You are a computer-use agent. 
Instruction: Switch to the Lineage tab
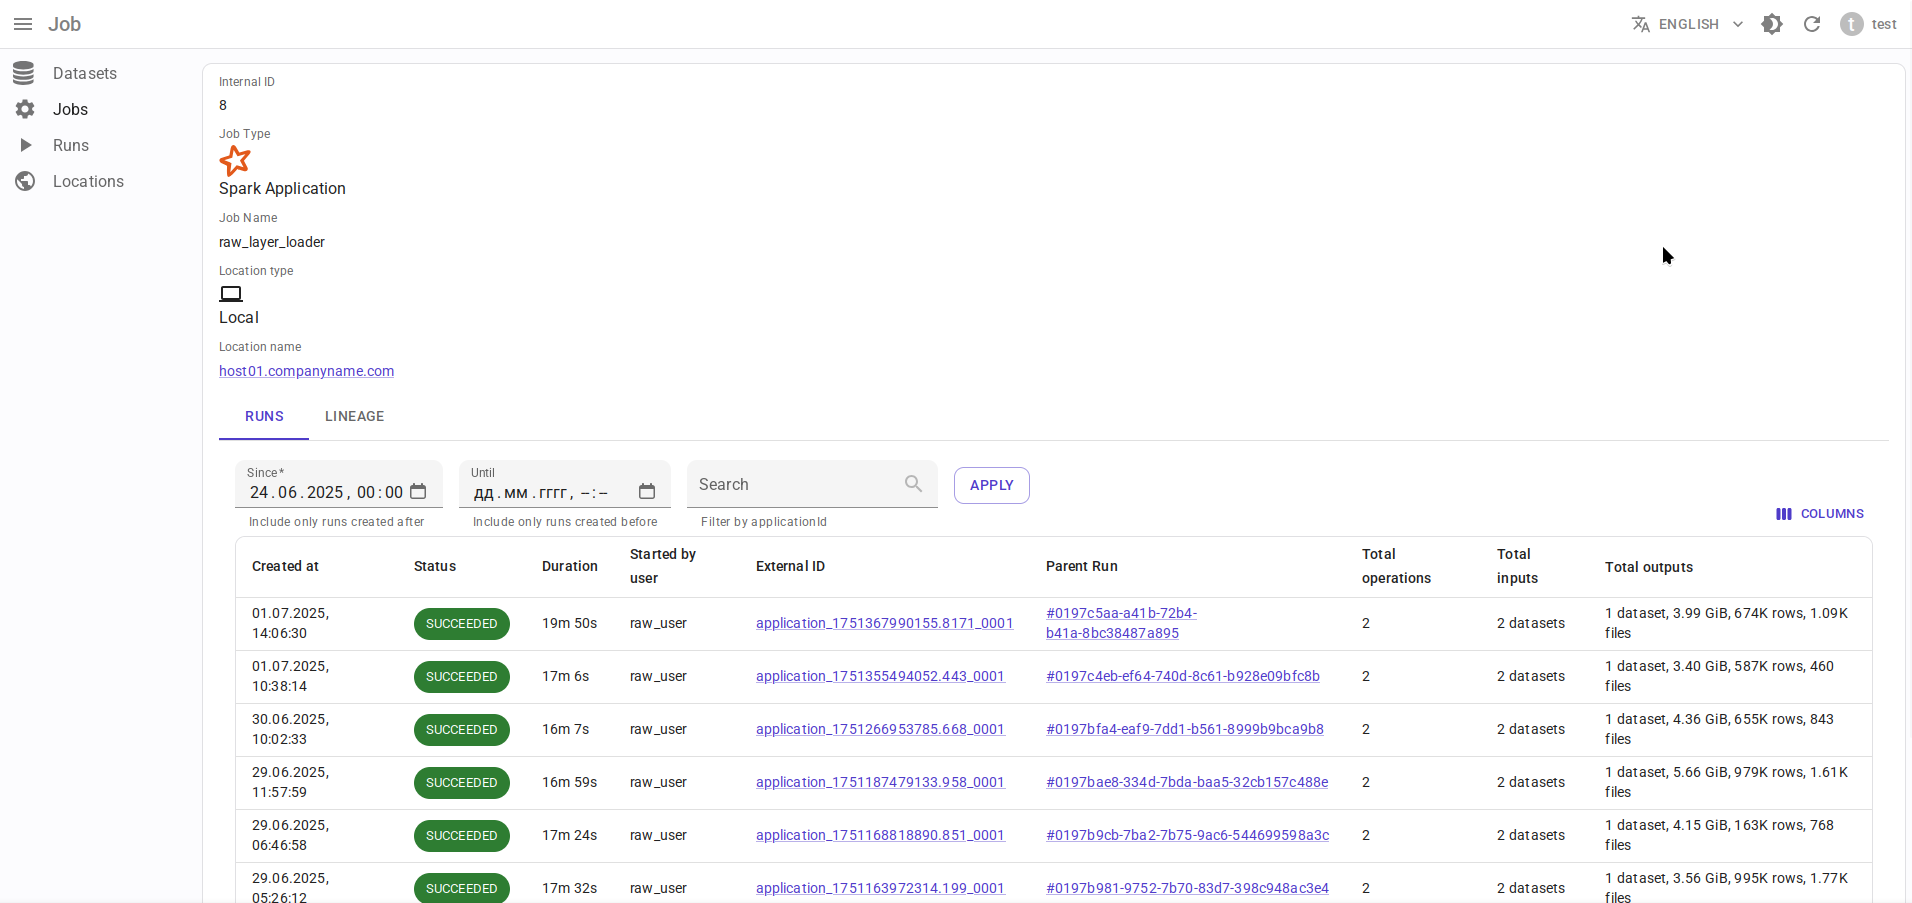tap(354, 416)
